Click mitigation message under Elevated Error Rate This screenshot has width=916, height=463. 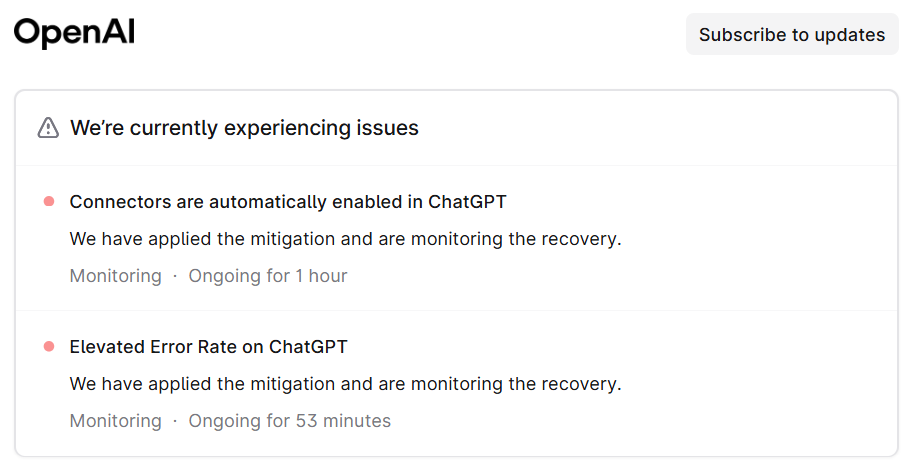click(x=345, y=384)
